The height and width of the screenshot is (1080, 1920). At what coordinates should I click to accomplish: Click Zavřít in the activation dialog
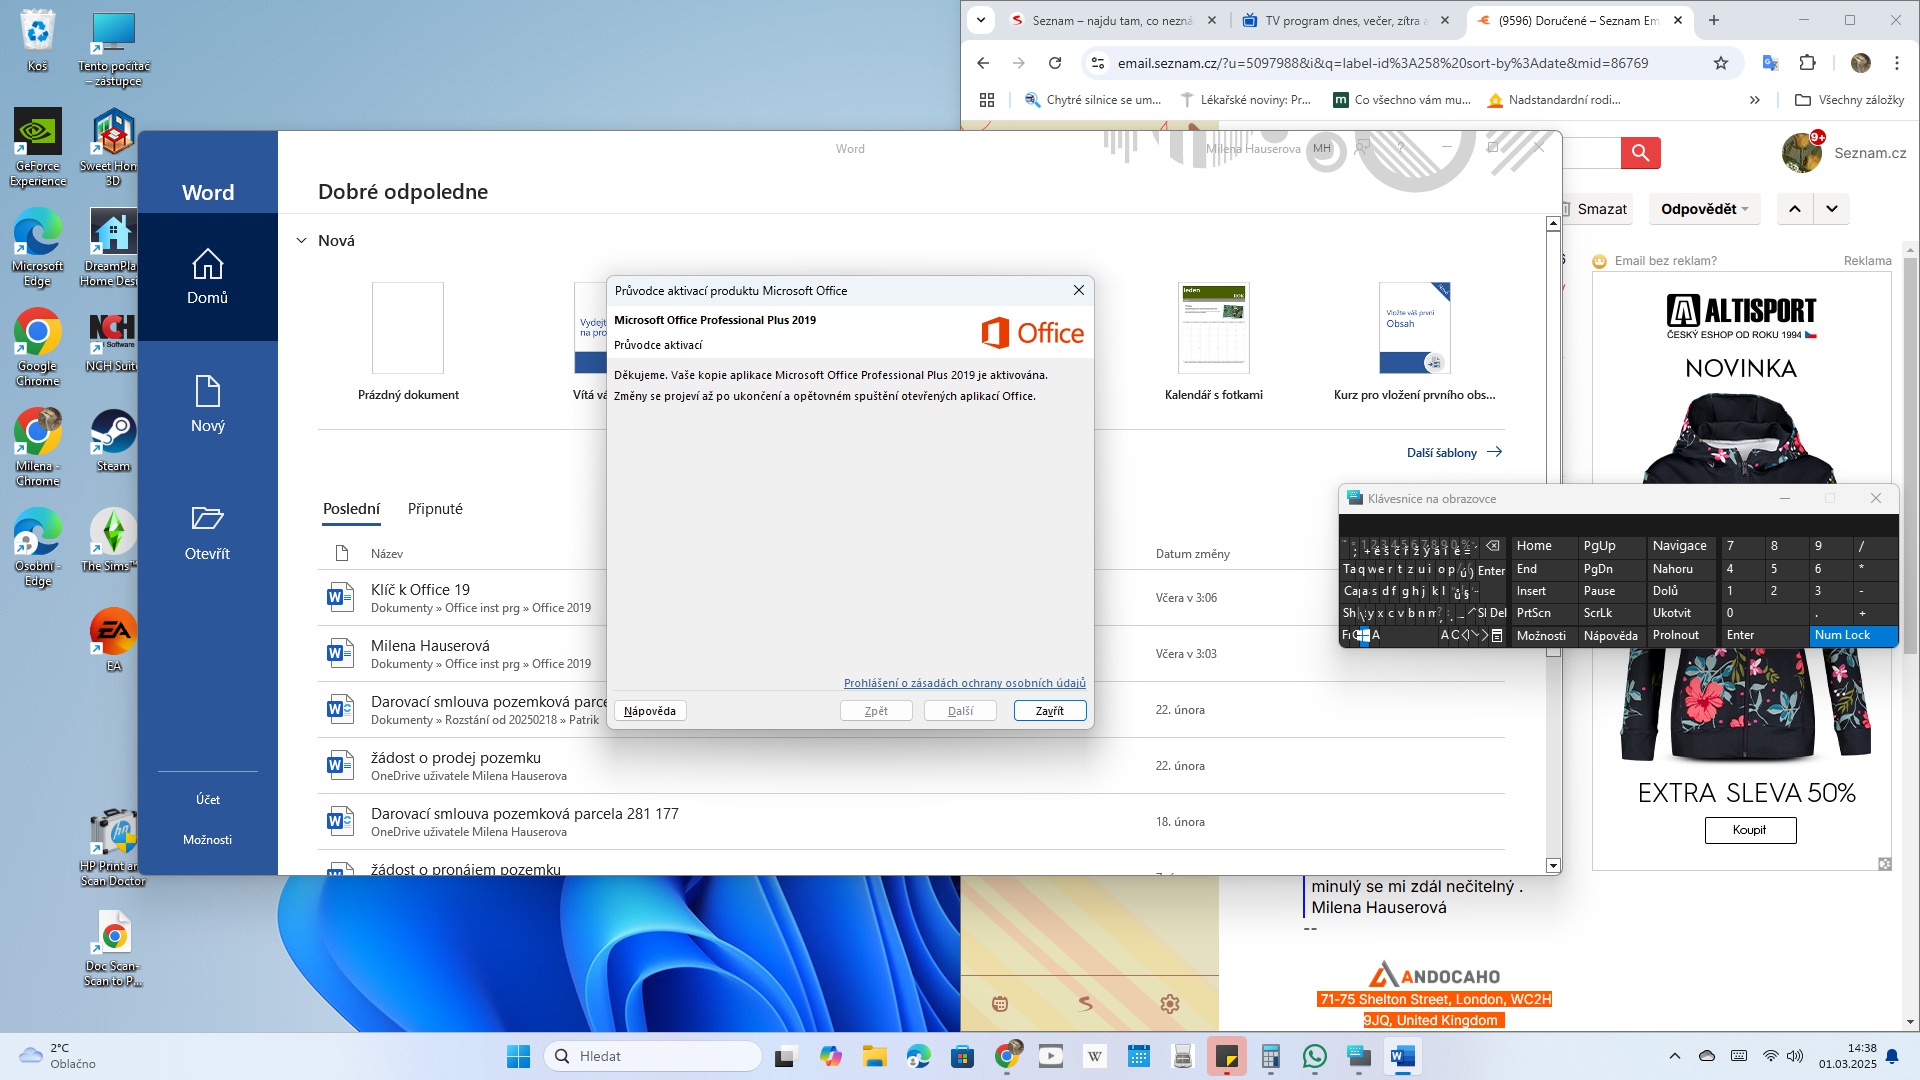point(1050,711)
